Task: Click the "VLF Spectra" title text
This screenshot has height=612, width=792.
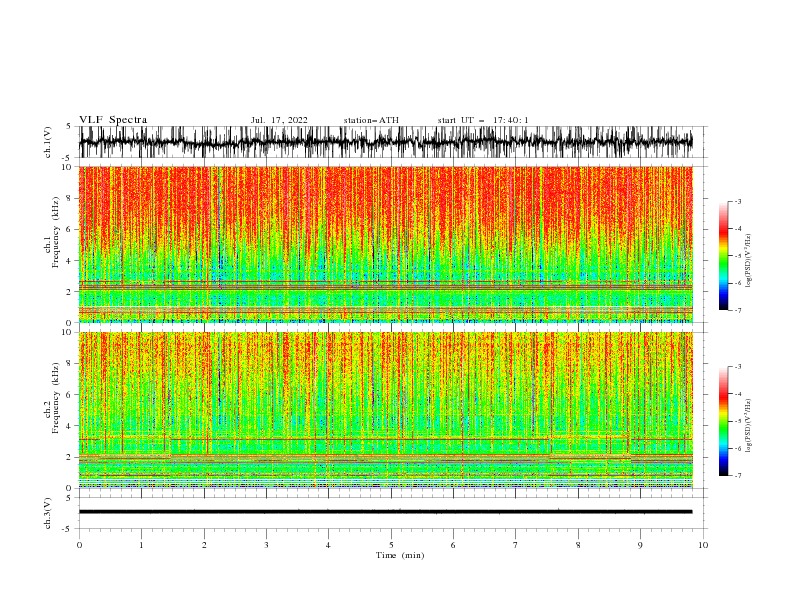Action: pyautogui.click(x=113, y=120)
